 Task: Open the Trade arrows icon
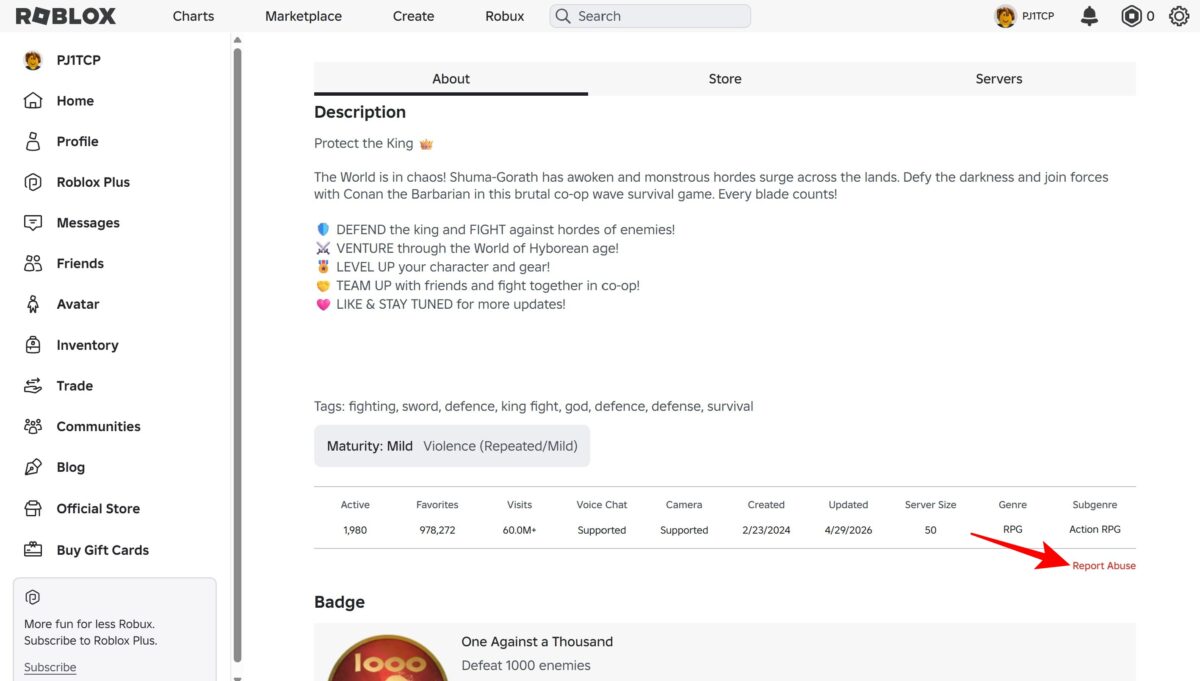pos(33,385)
